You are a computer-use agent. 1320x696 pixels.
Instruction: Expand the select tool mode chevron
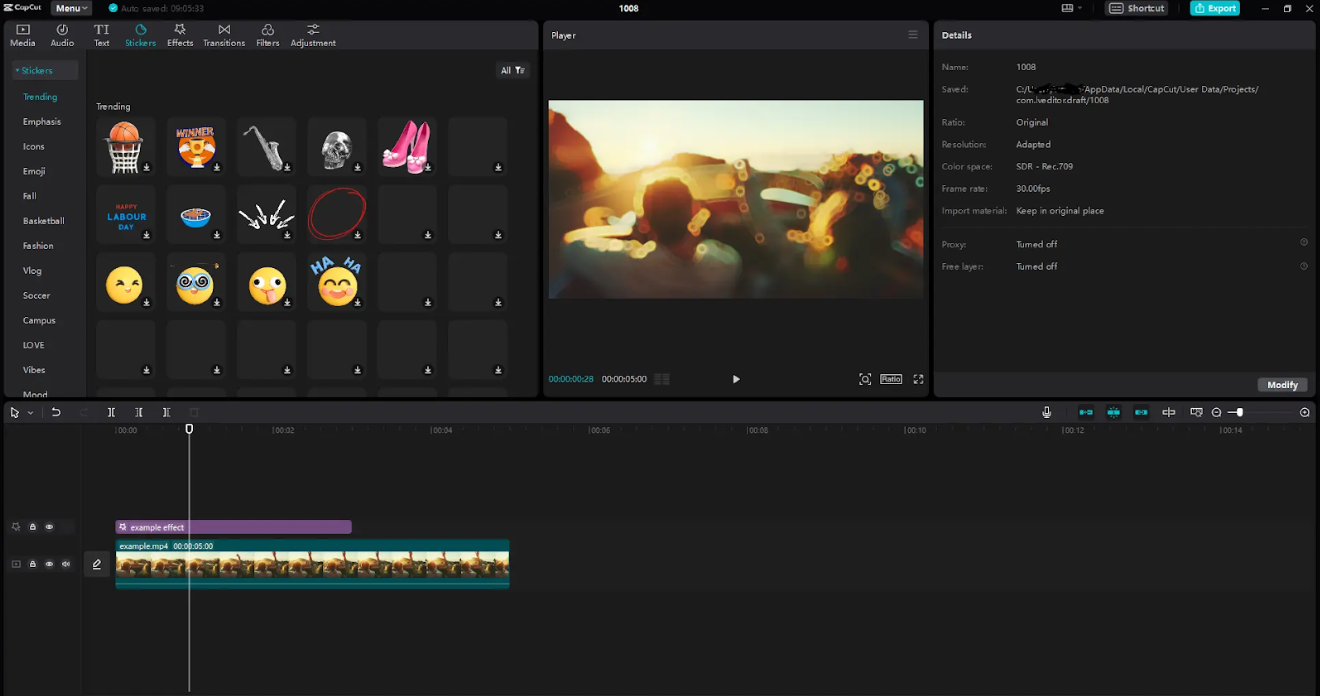coord(30,413)
